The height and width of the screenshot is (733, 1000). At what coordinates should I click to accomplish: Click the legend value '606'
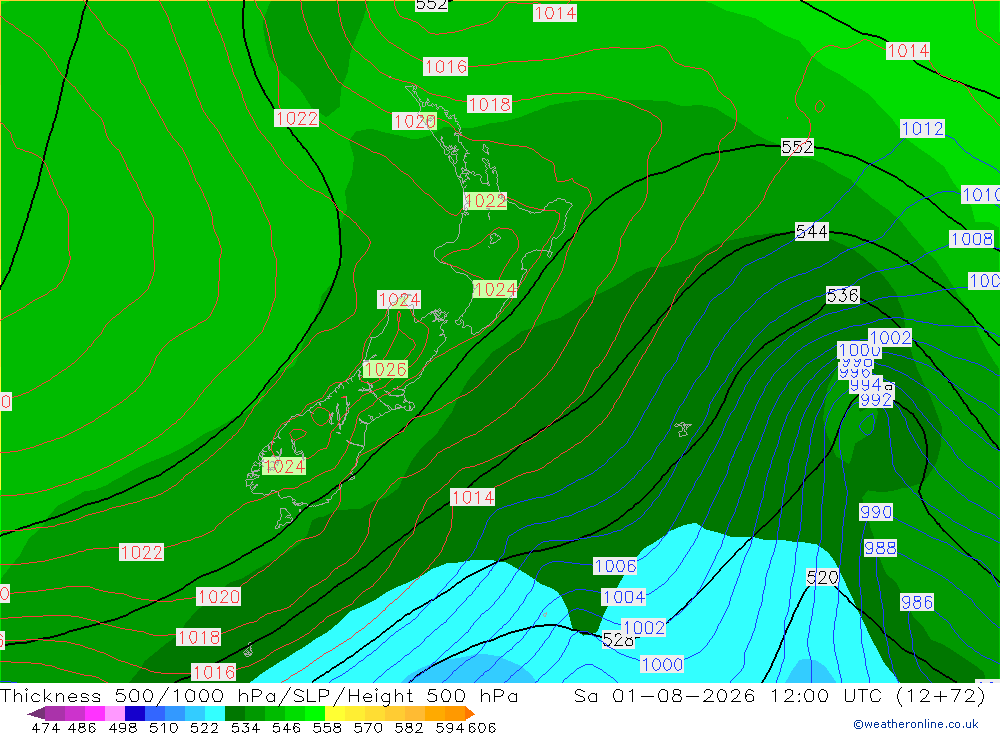point(482,728)
